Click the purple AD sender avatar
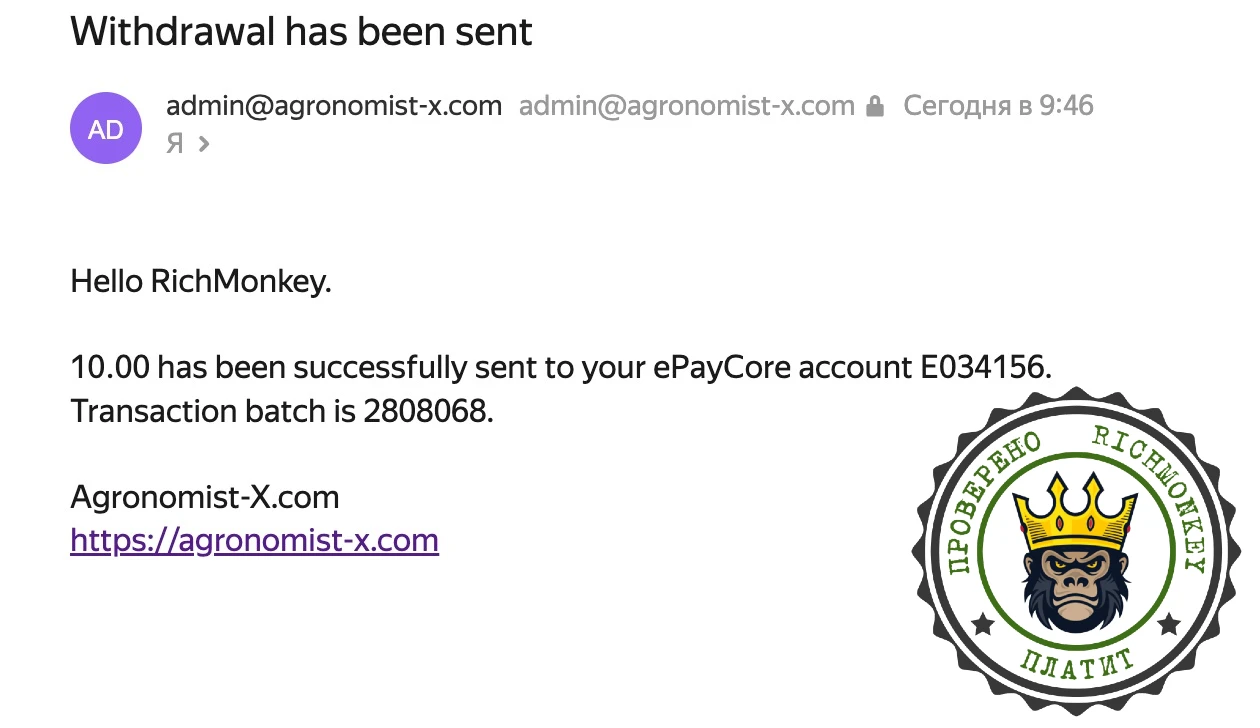This screenshot has width=1260, height=728. [x=105, y=128]
